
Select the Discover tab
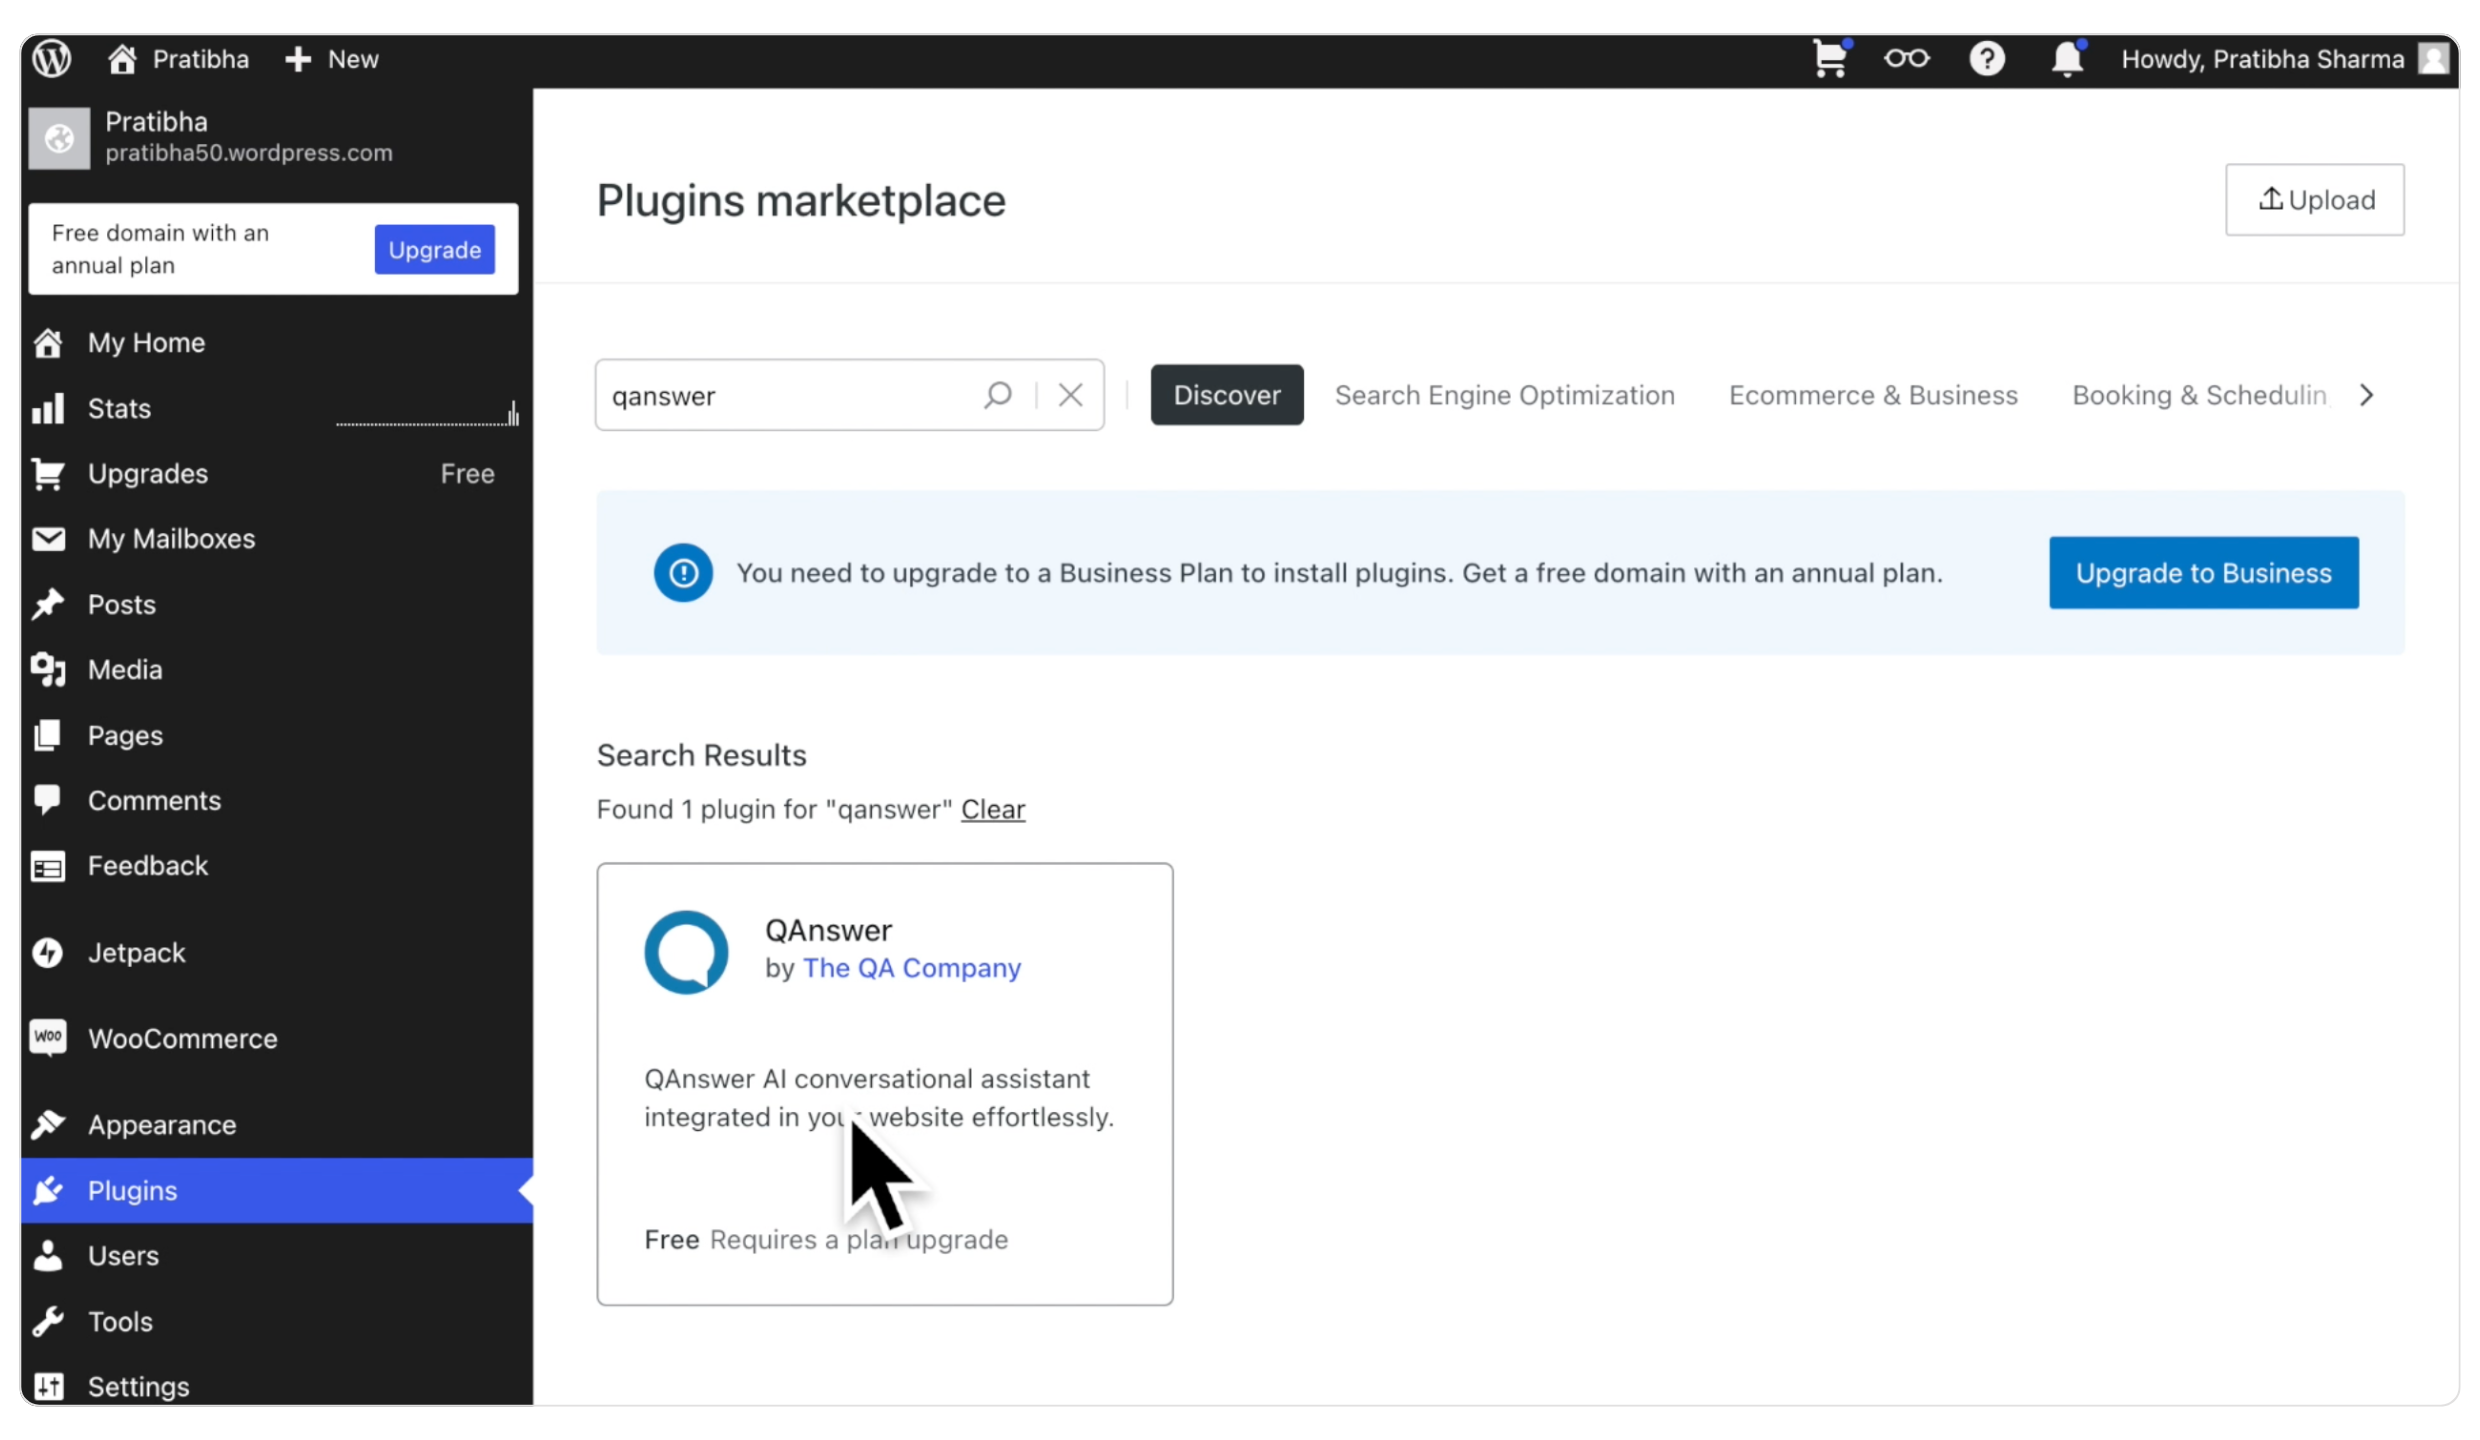point(1226,395)
